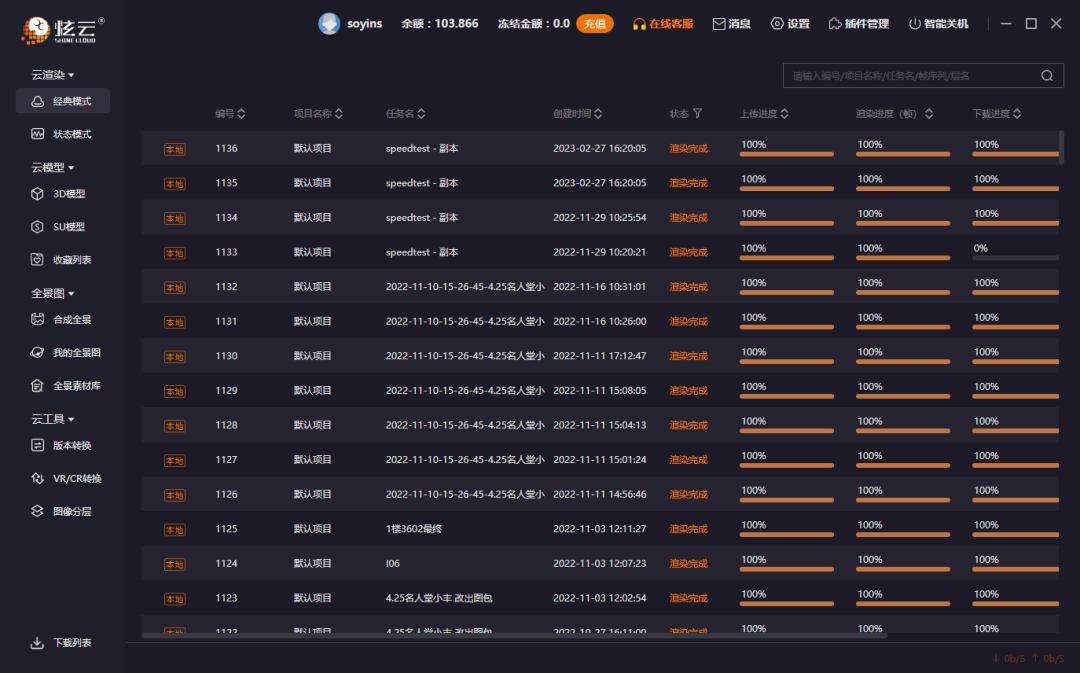Click the horizontal scrollbar under the table
Image resolution: width=1080 pixels, height=673 pixels.
point(514,635)
